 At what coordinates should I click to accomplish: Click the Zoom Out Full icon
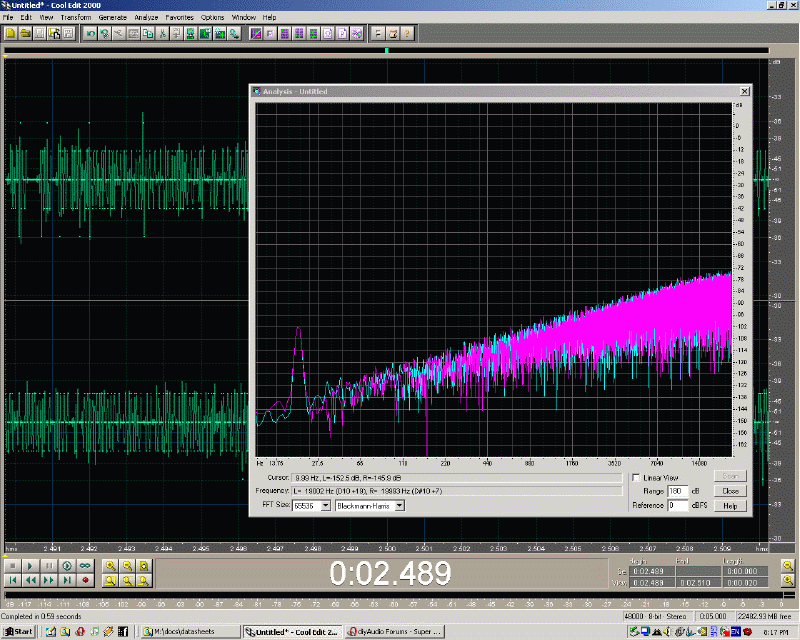pyautogui.click(x=144, y=566)
